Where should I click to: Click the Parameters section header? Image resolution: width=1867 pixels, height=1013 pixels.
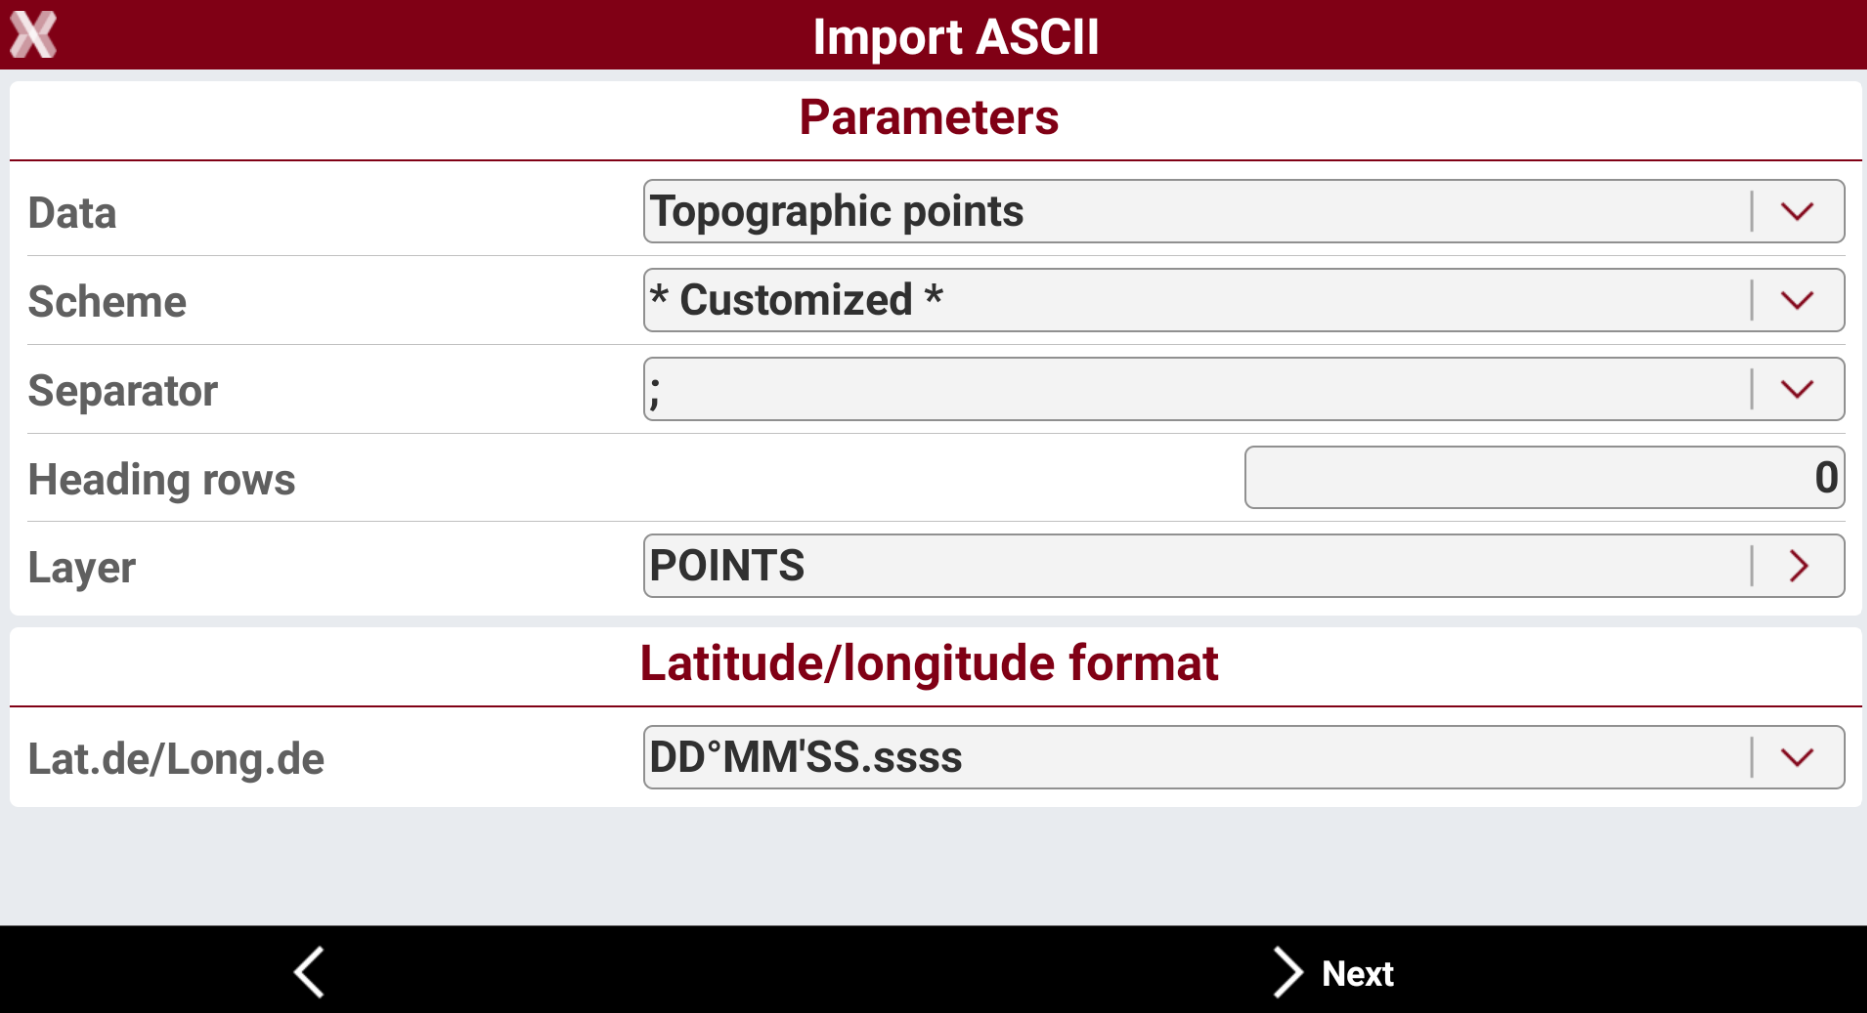click(x=929, y=117)
